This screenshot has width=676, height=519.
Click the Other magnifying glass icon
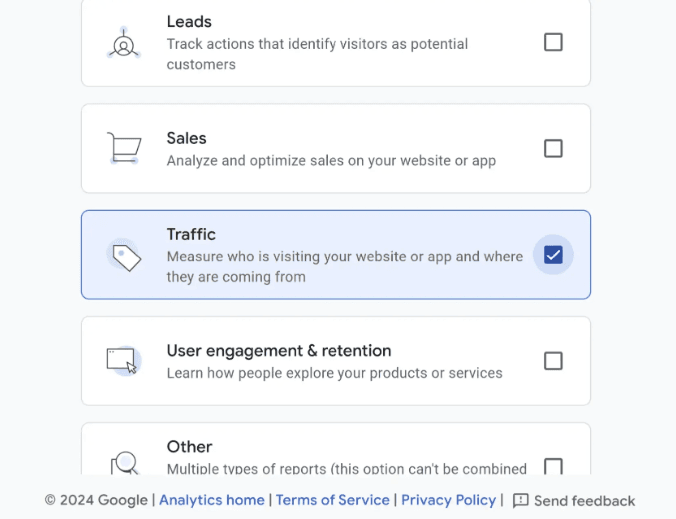tap(125, 463)
